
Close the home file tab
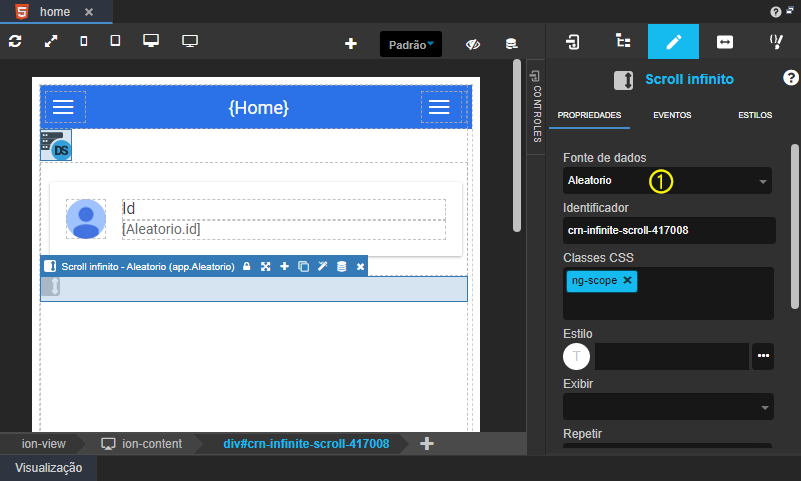tap(89, 12)
